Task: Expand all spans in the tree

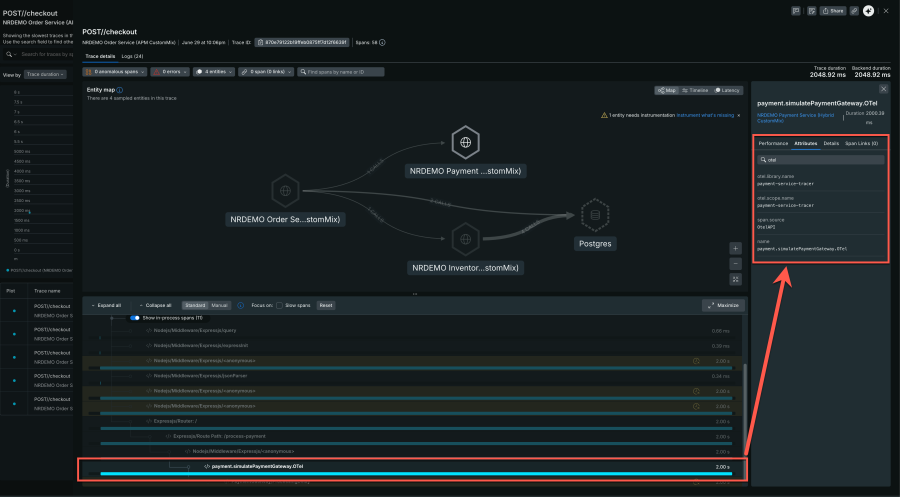Action: [x=106, y=305]
